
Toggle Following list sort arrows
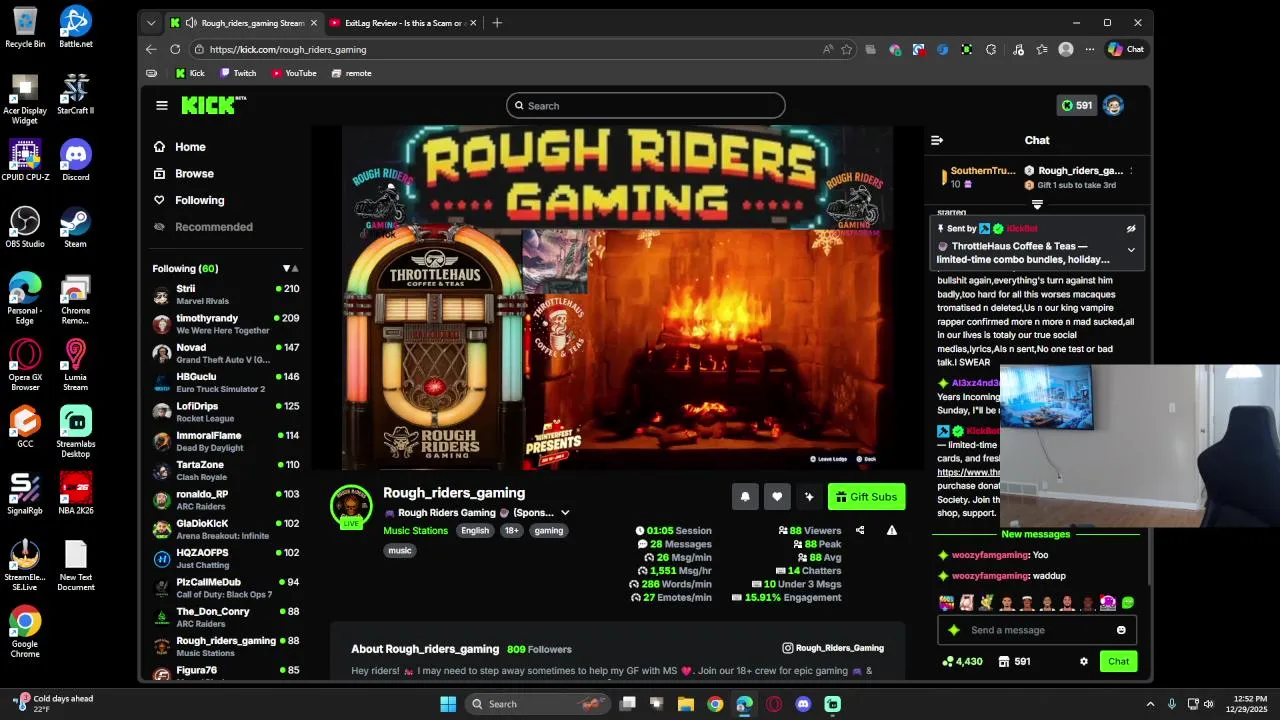coord(291,269)
